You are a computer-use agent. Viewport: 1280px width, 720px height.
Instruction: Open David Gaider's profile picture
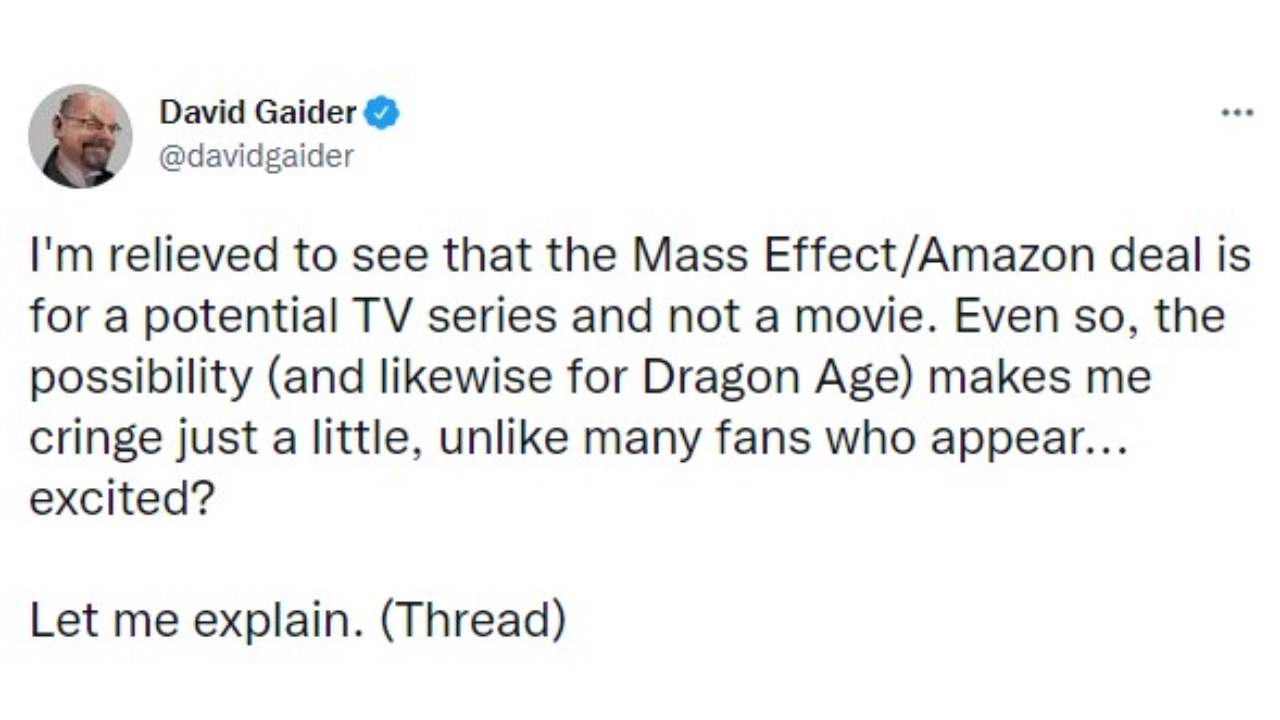(x=80, y=136)
